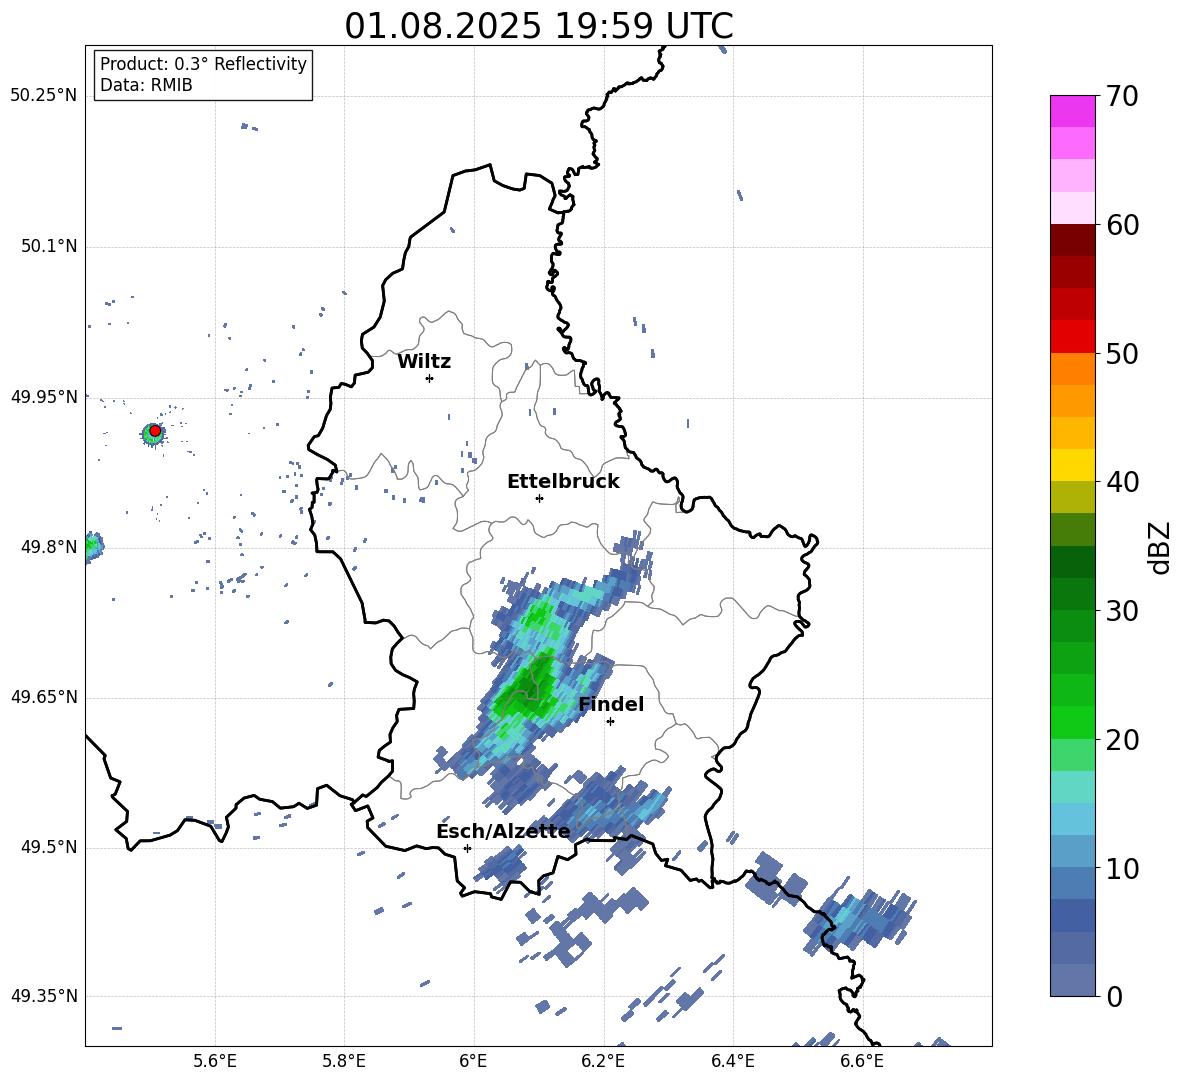Click the Wiltz city label
This screenshot has width=1184, height=1081.
424,362
